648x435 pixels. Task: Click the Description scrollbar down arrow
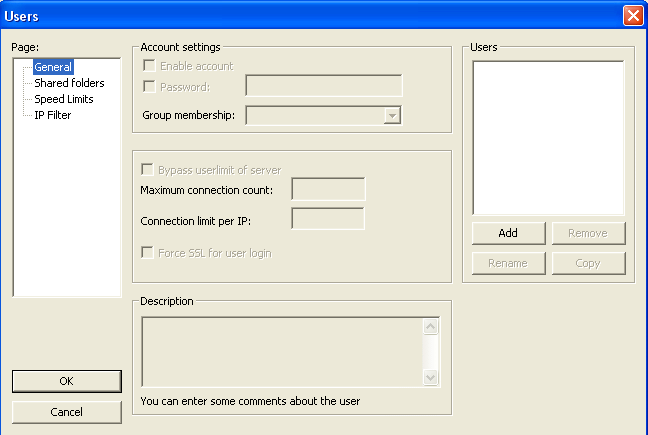[431, 377]
